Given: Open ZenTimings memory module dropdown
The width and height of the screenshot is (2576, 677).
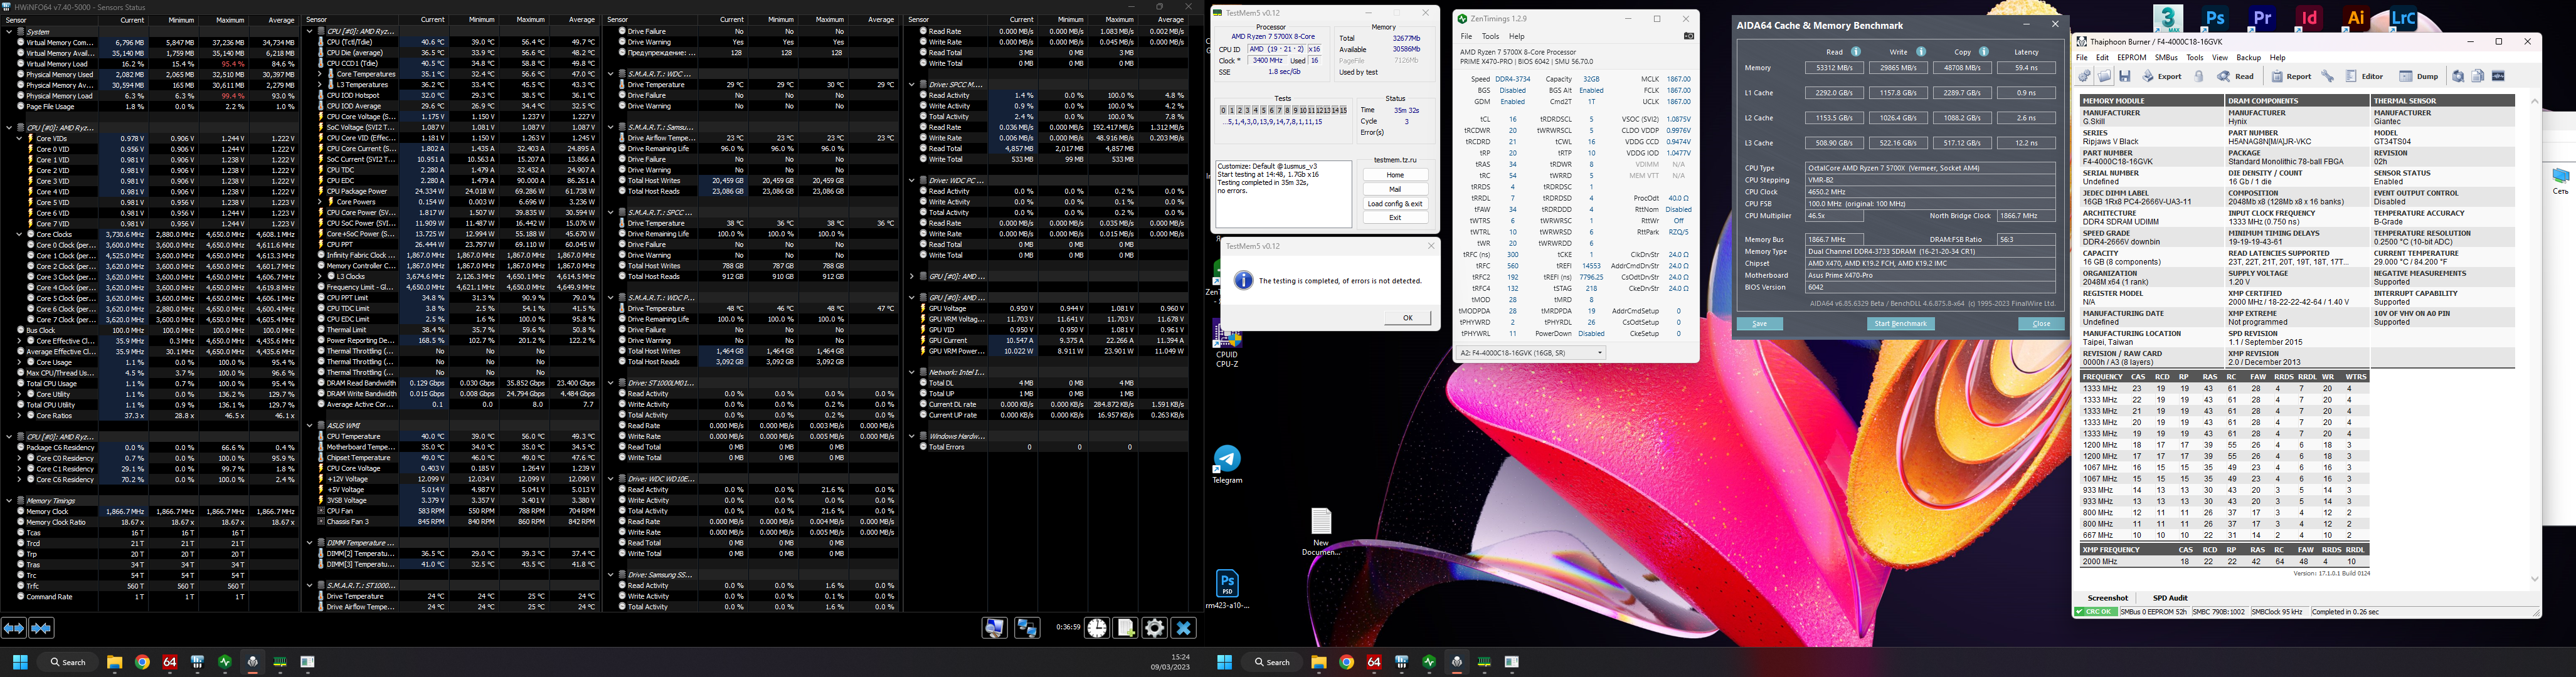Looking at the screenshot, I should tap(1600, 353).
